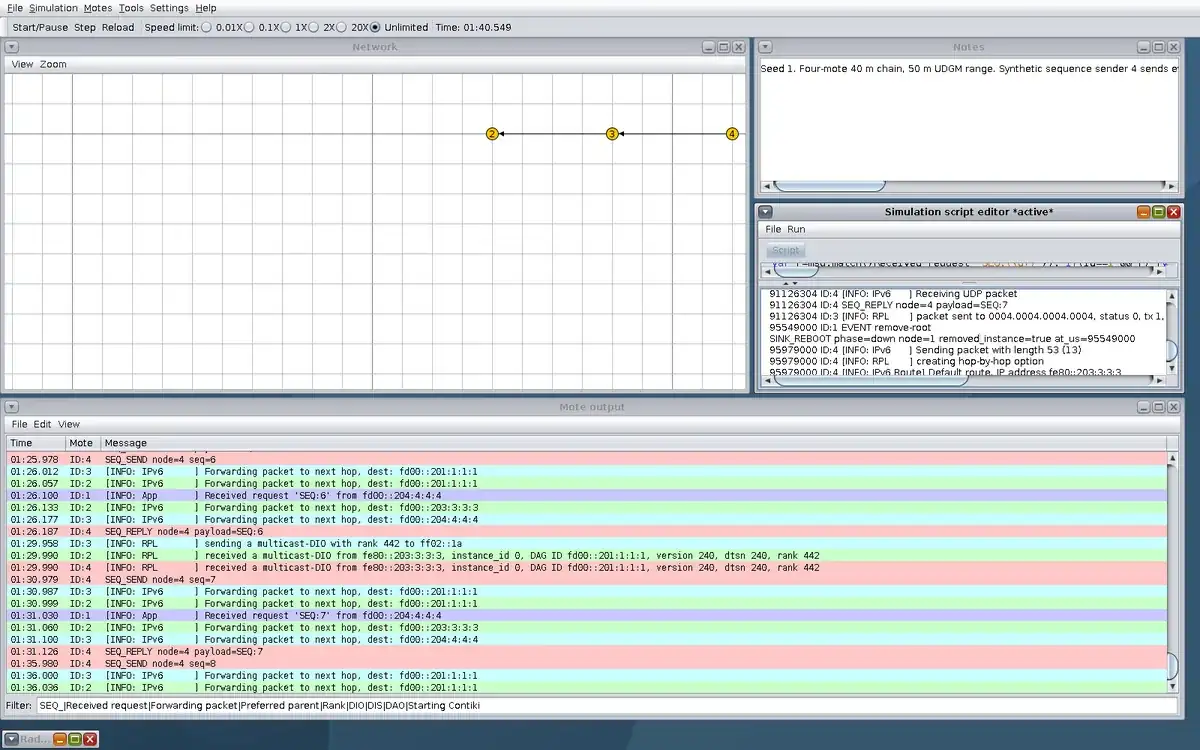Select row 'SEQ_REPLY node=4 payload=SEQ:7' in Mote output
This screenshot has width=1200, height=750.
[587, 652]
